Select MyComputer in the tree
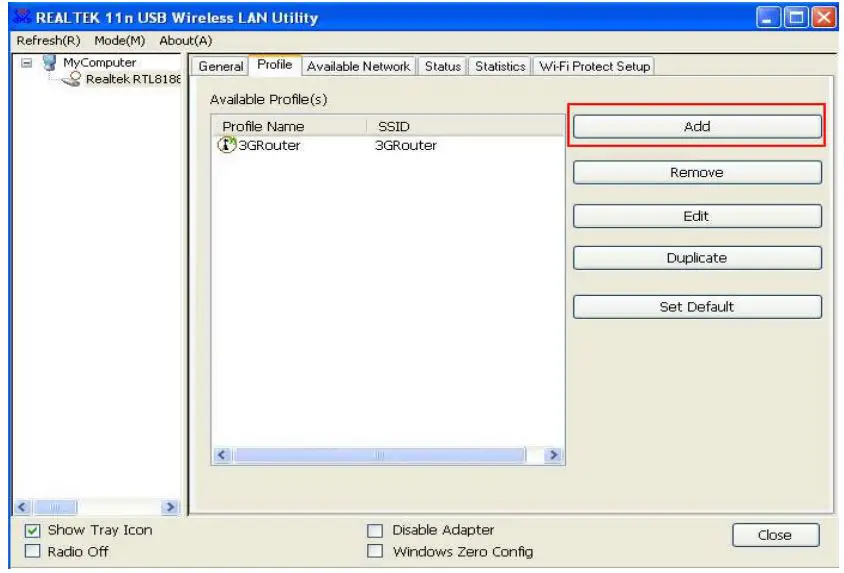The height and width of the screenshot is (573, 844). [100, 62]
